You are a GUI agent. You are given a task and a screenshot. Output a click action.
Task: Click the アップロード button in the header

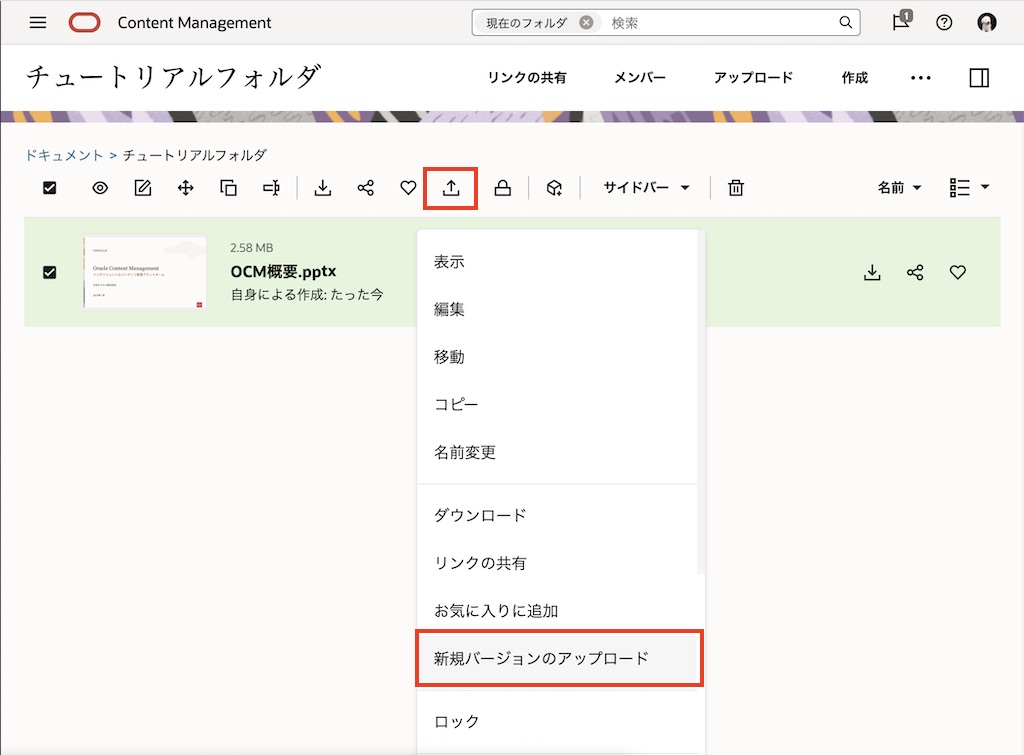coord(753,77)
